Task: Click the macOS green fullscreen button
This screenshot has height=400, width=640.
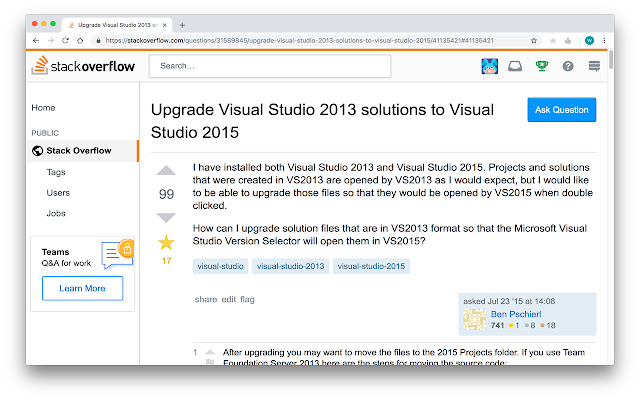Action: pyautogui.click(x=53, y=24)
